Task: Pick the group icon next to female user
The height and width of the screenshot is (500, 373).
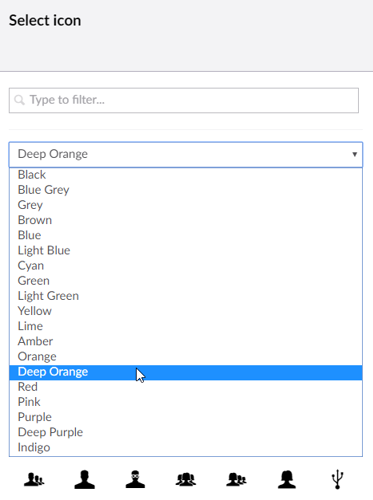Action: tap(236, 479)
